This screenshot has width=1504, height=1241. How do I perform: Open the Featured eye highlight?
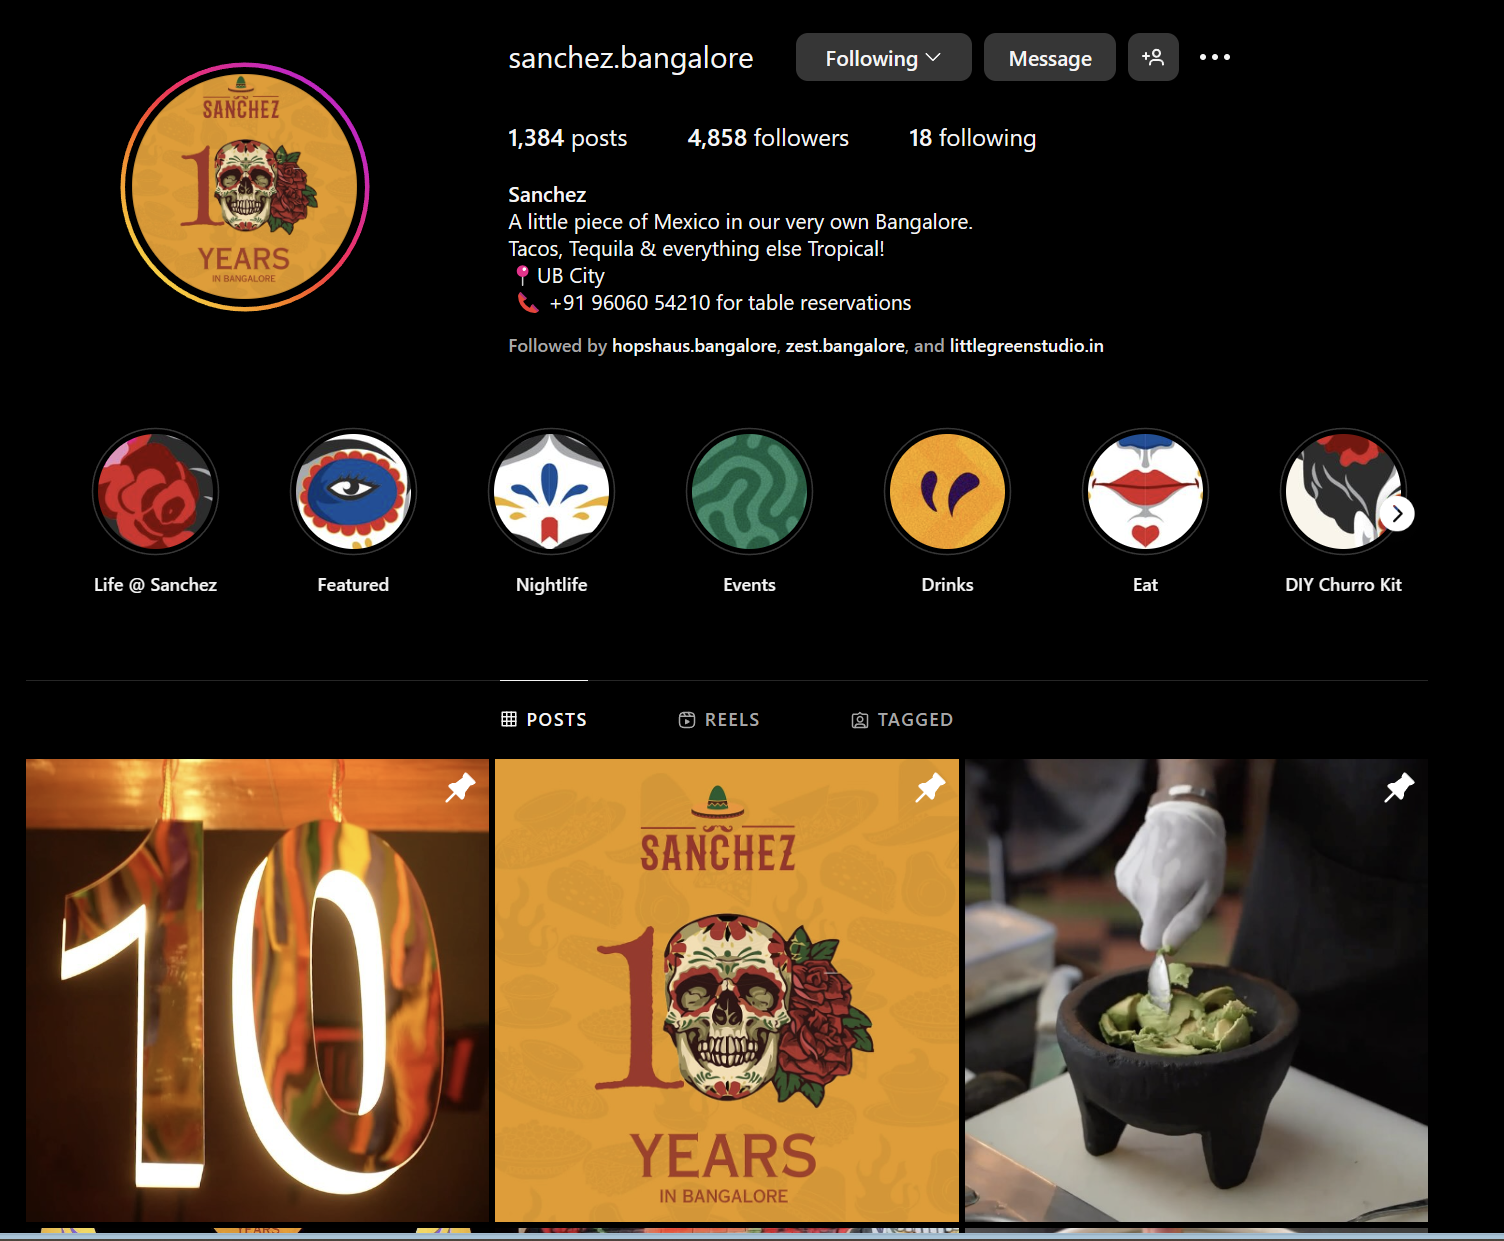click(353, 491)
